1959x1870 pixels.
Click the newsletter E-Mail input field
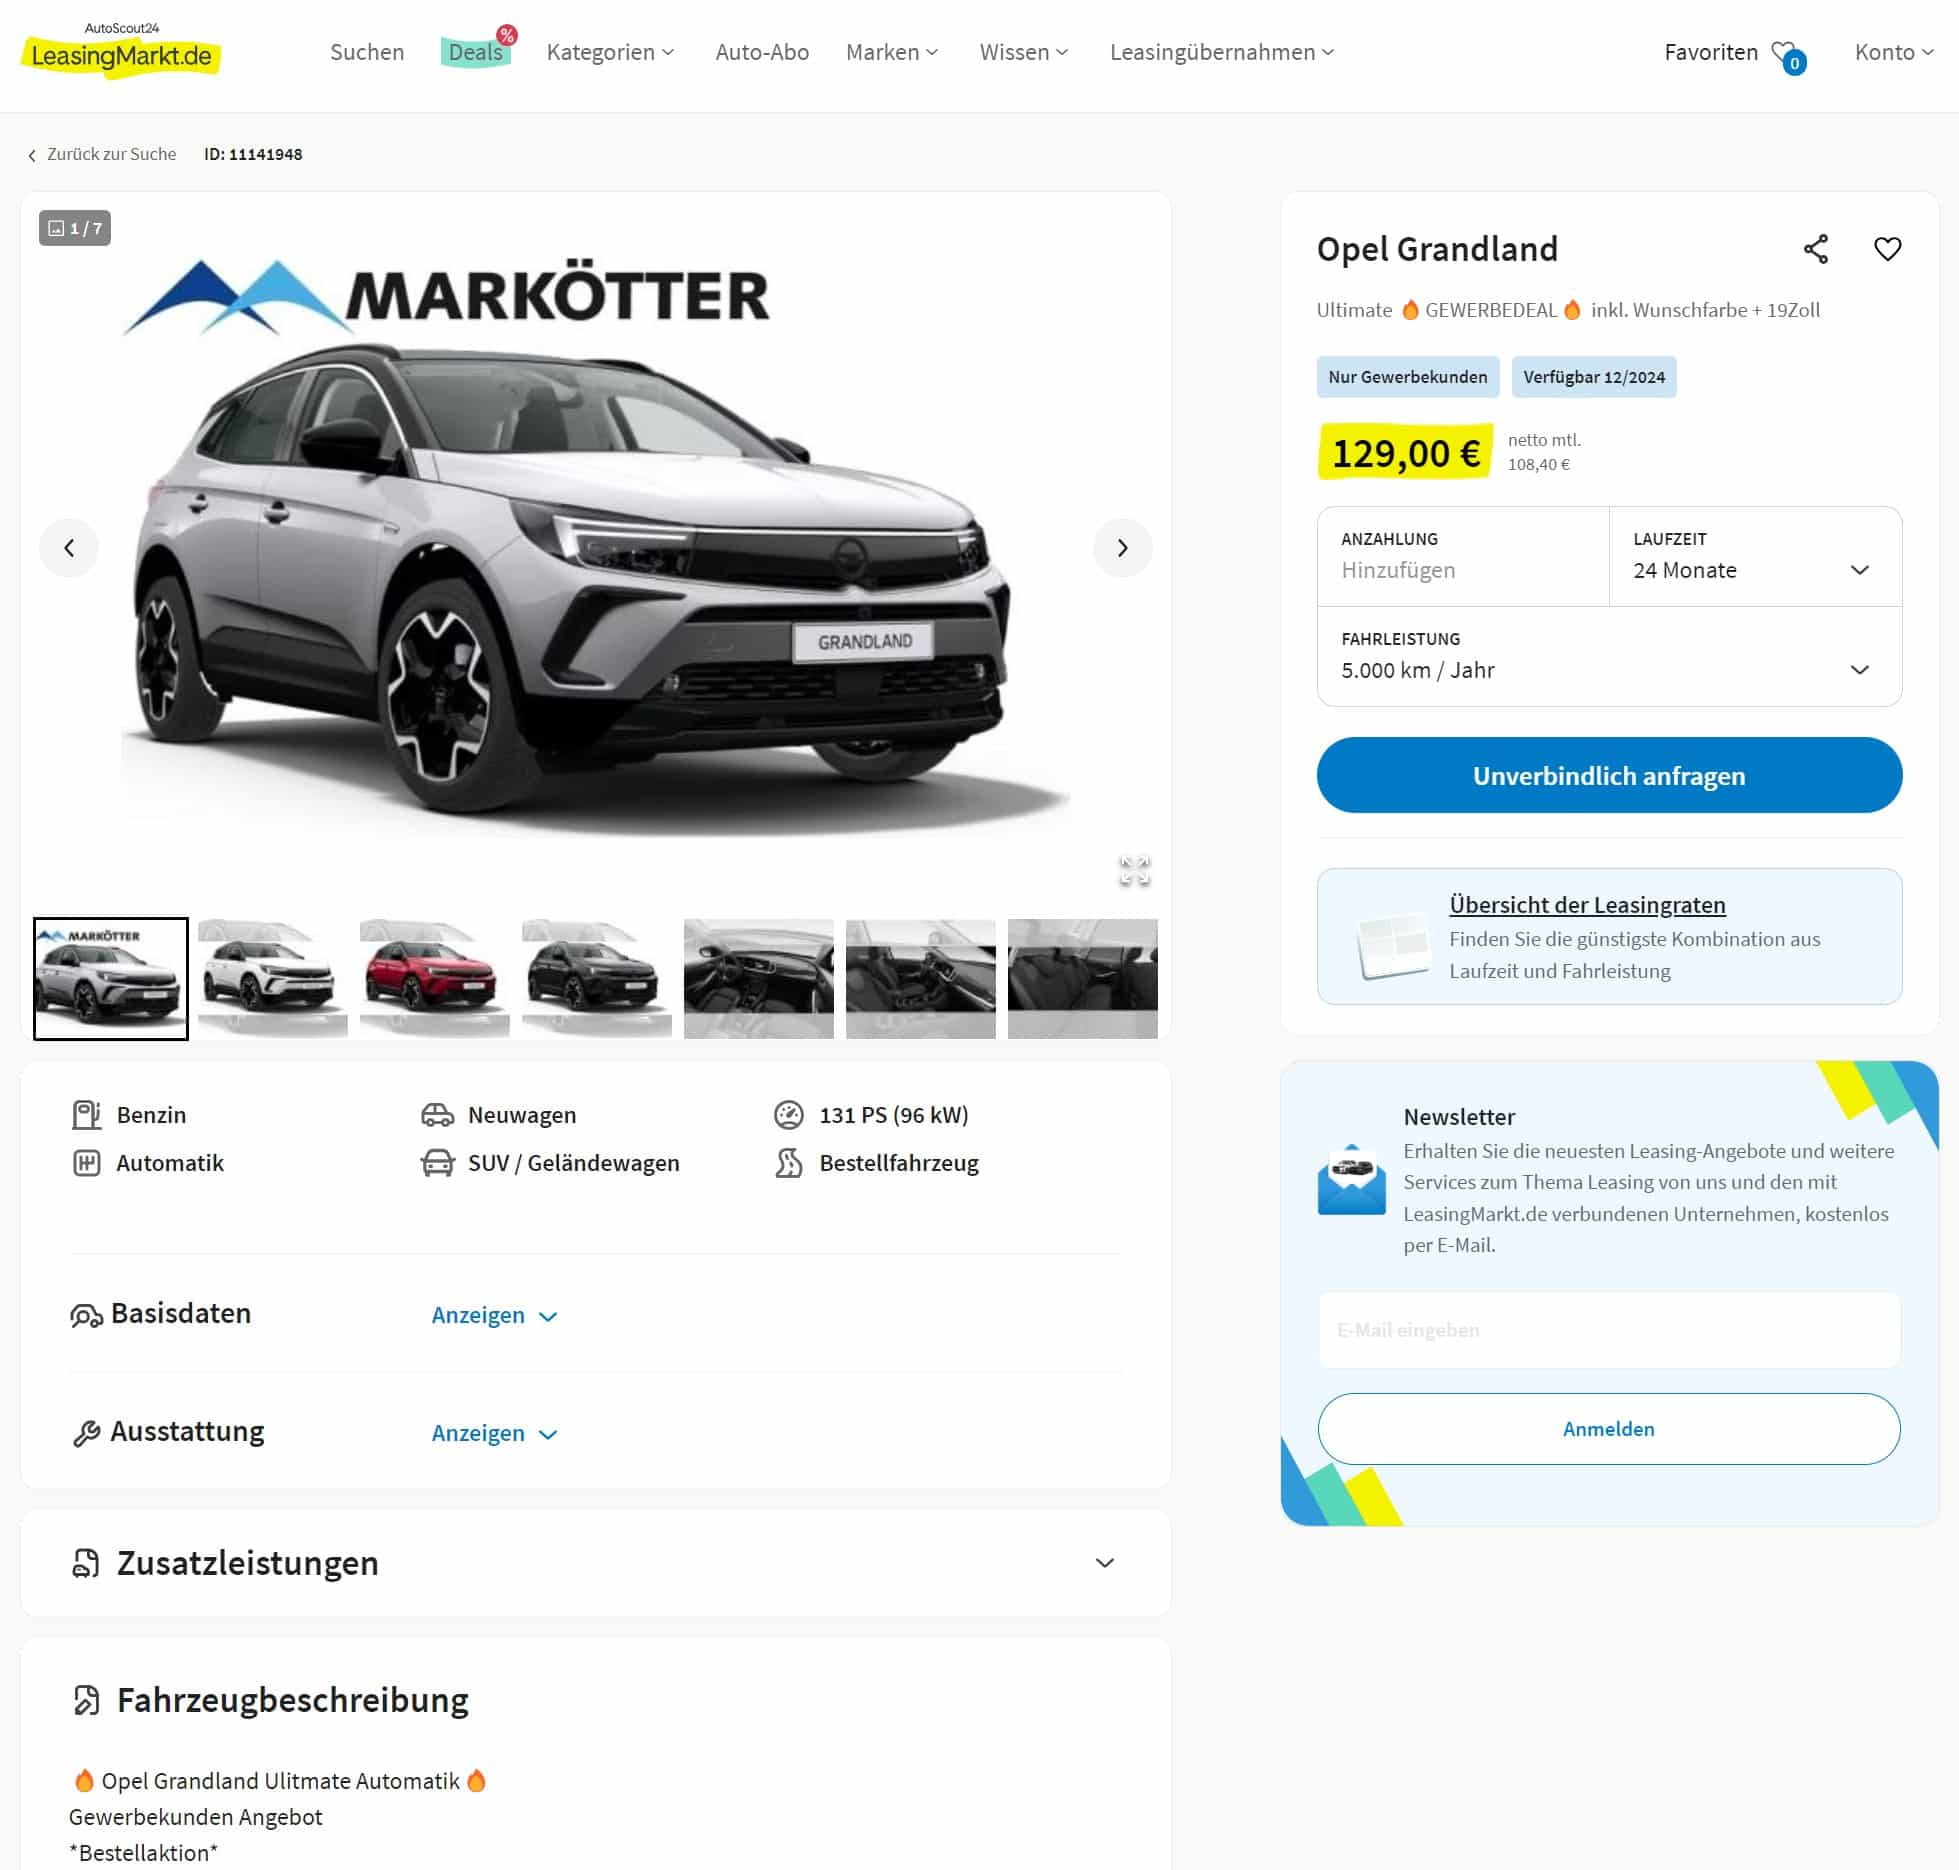1609,1330
